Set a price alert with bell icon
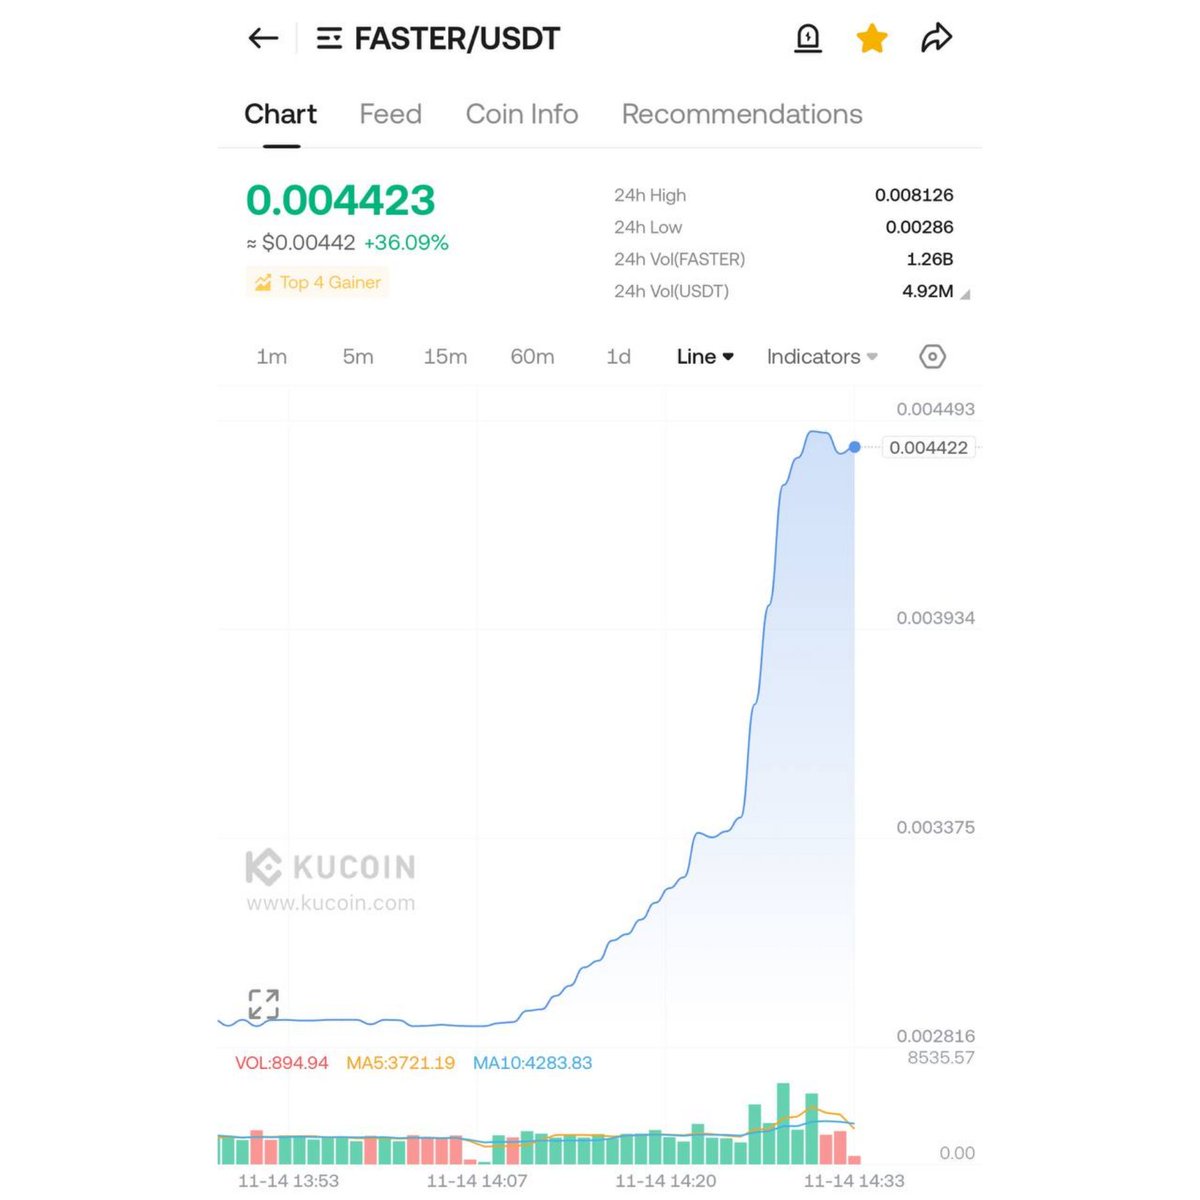 pyautogui.click(x=807, y=39)
